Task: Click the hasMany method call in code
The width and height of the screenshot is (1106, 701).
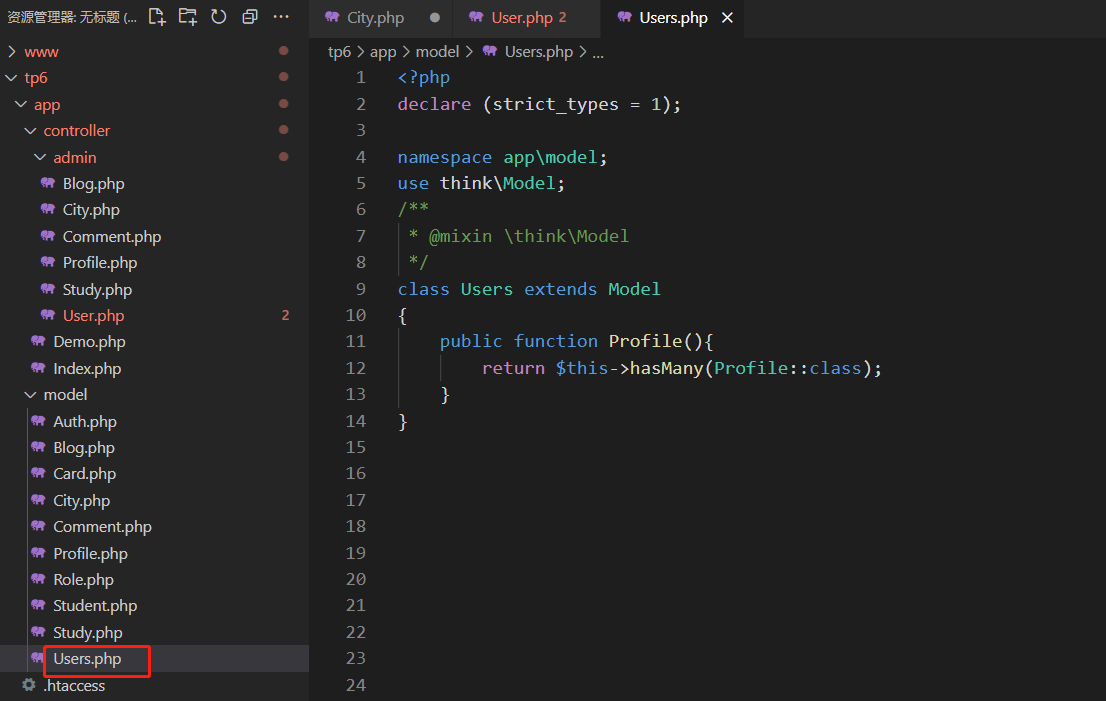Action: [667, 368]
